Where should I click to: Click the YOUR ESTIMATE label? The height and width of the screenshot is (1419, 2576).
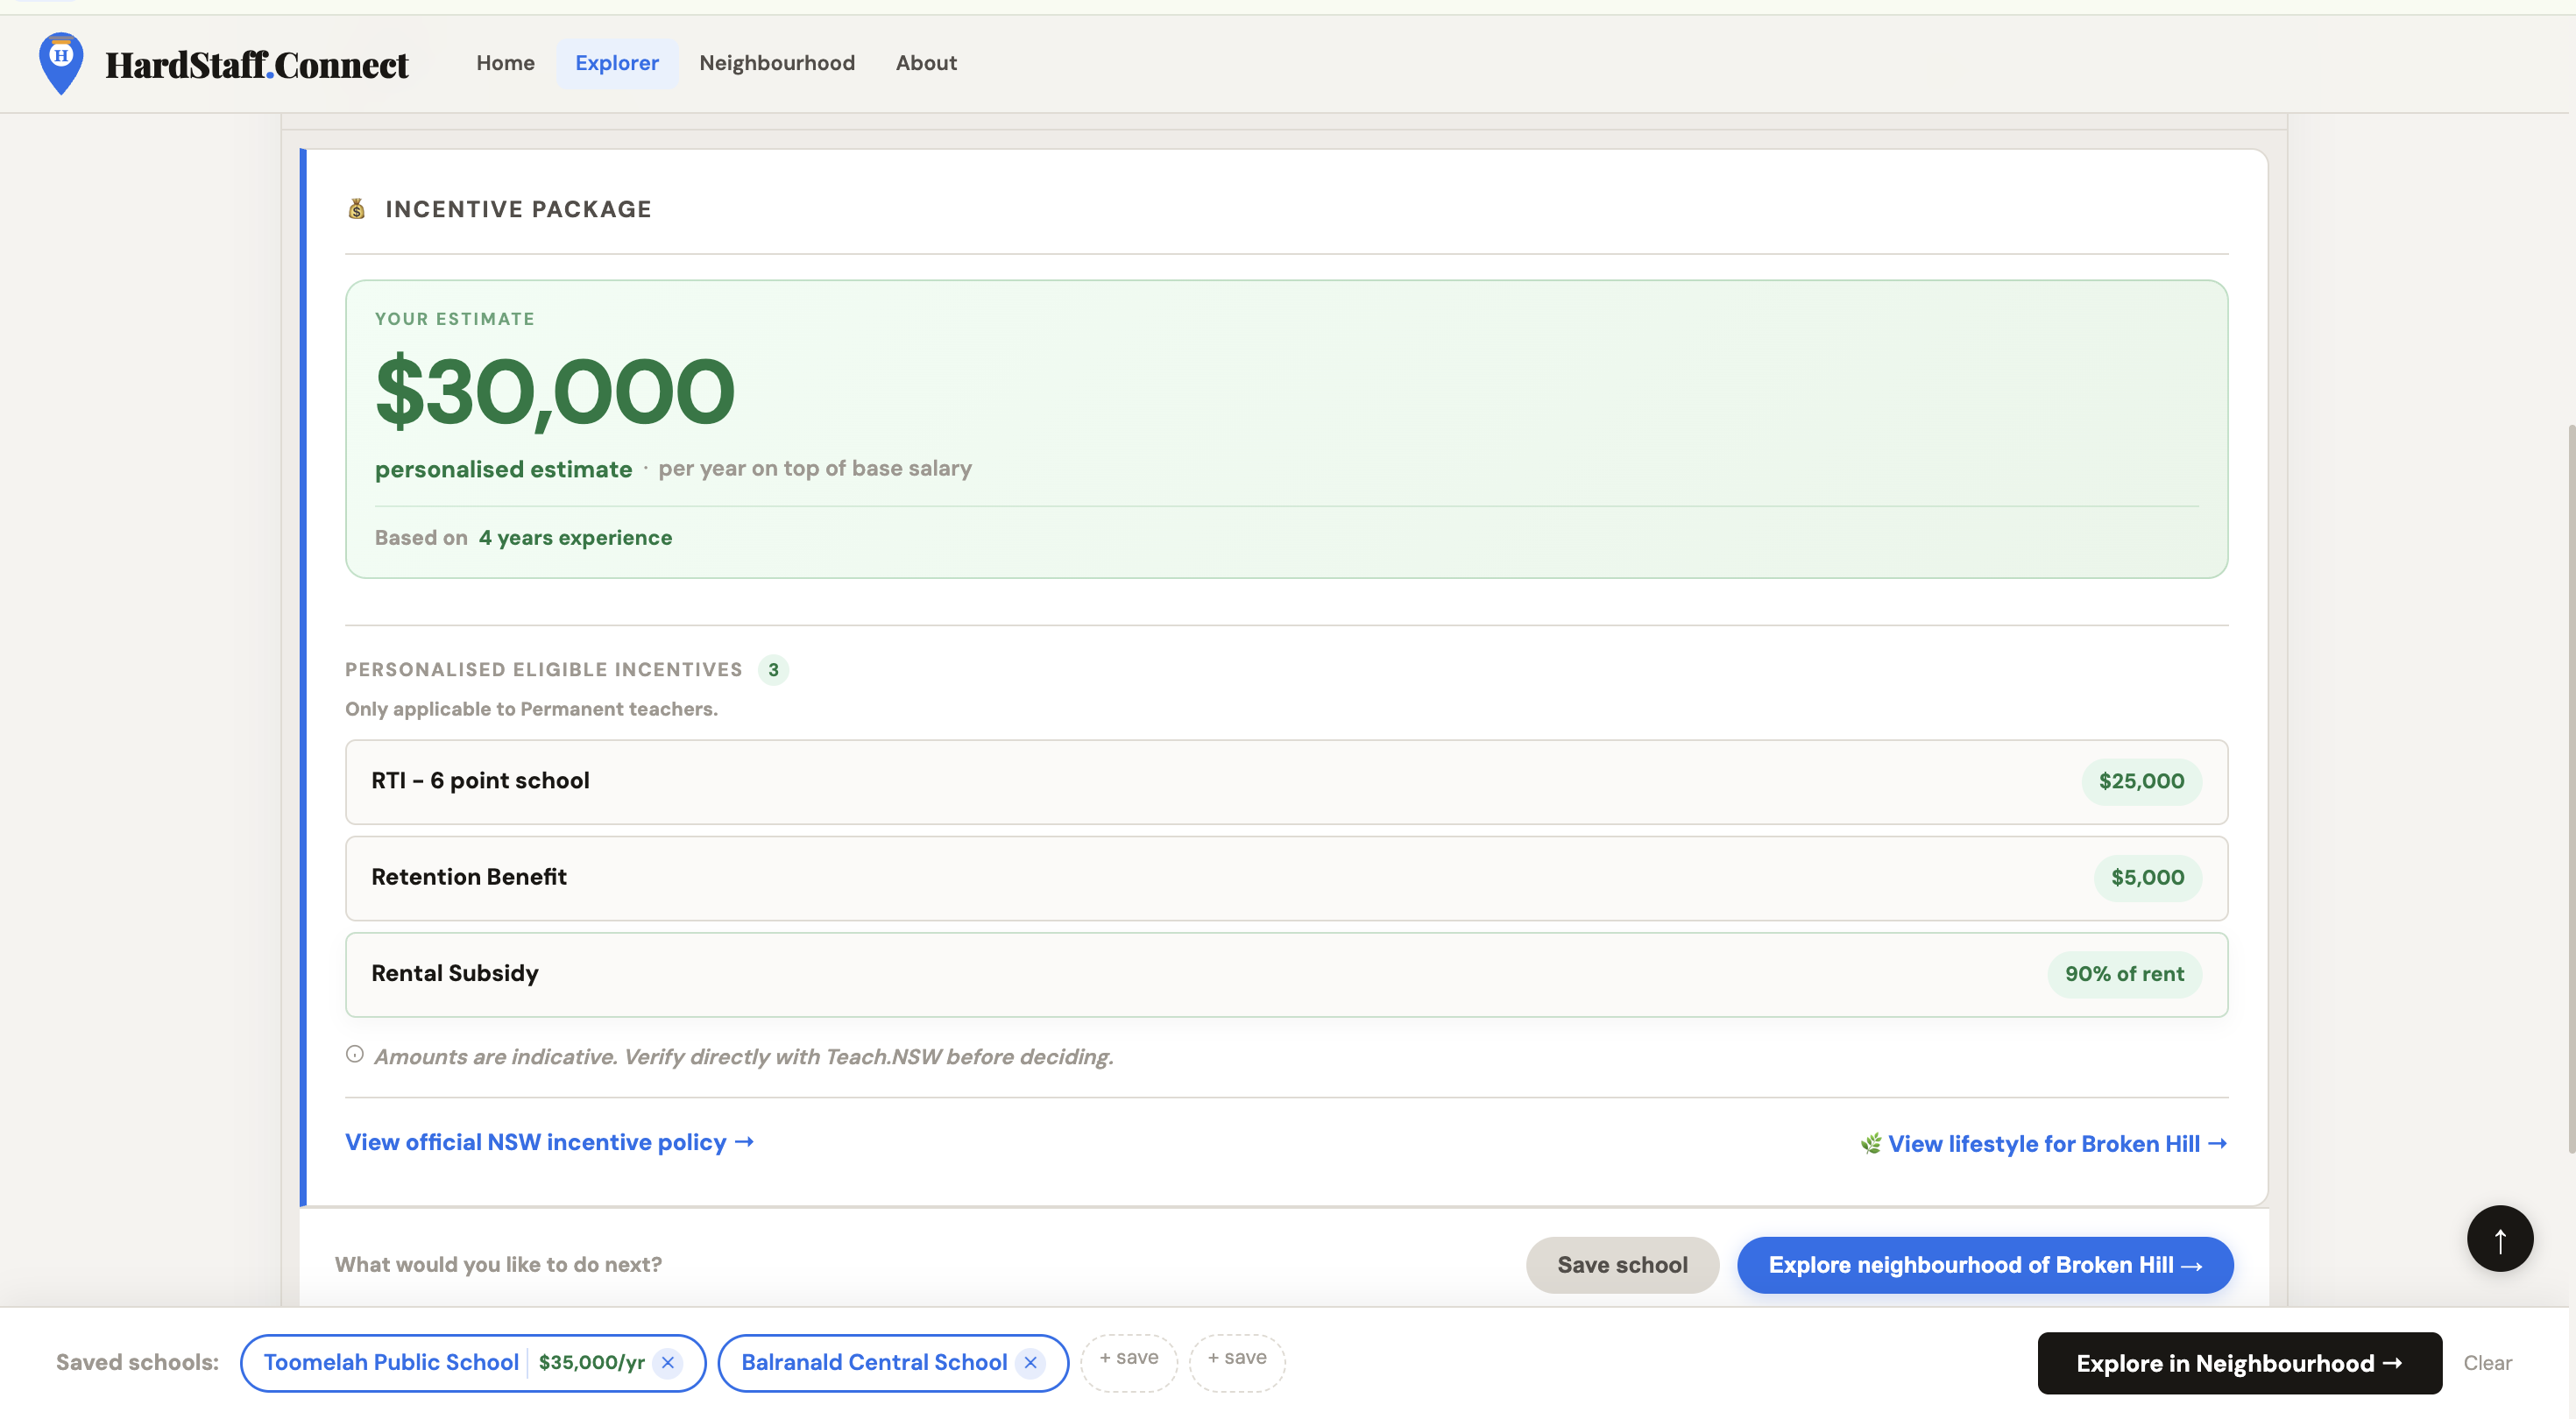[455, 319]
